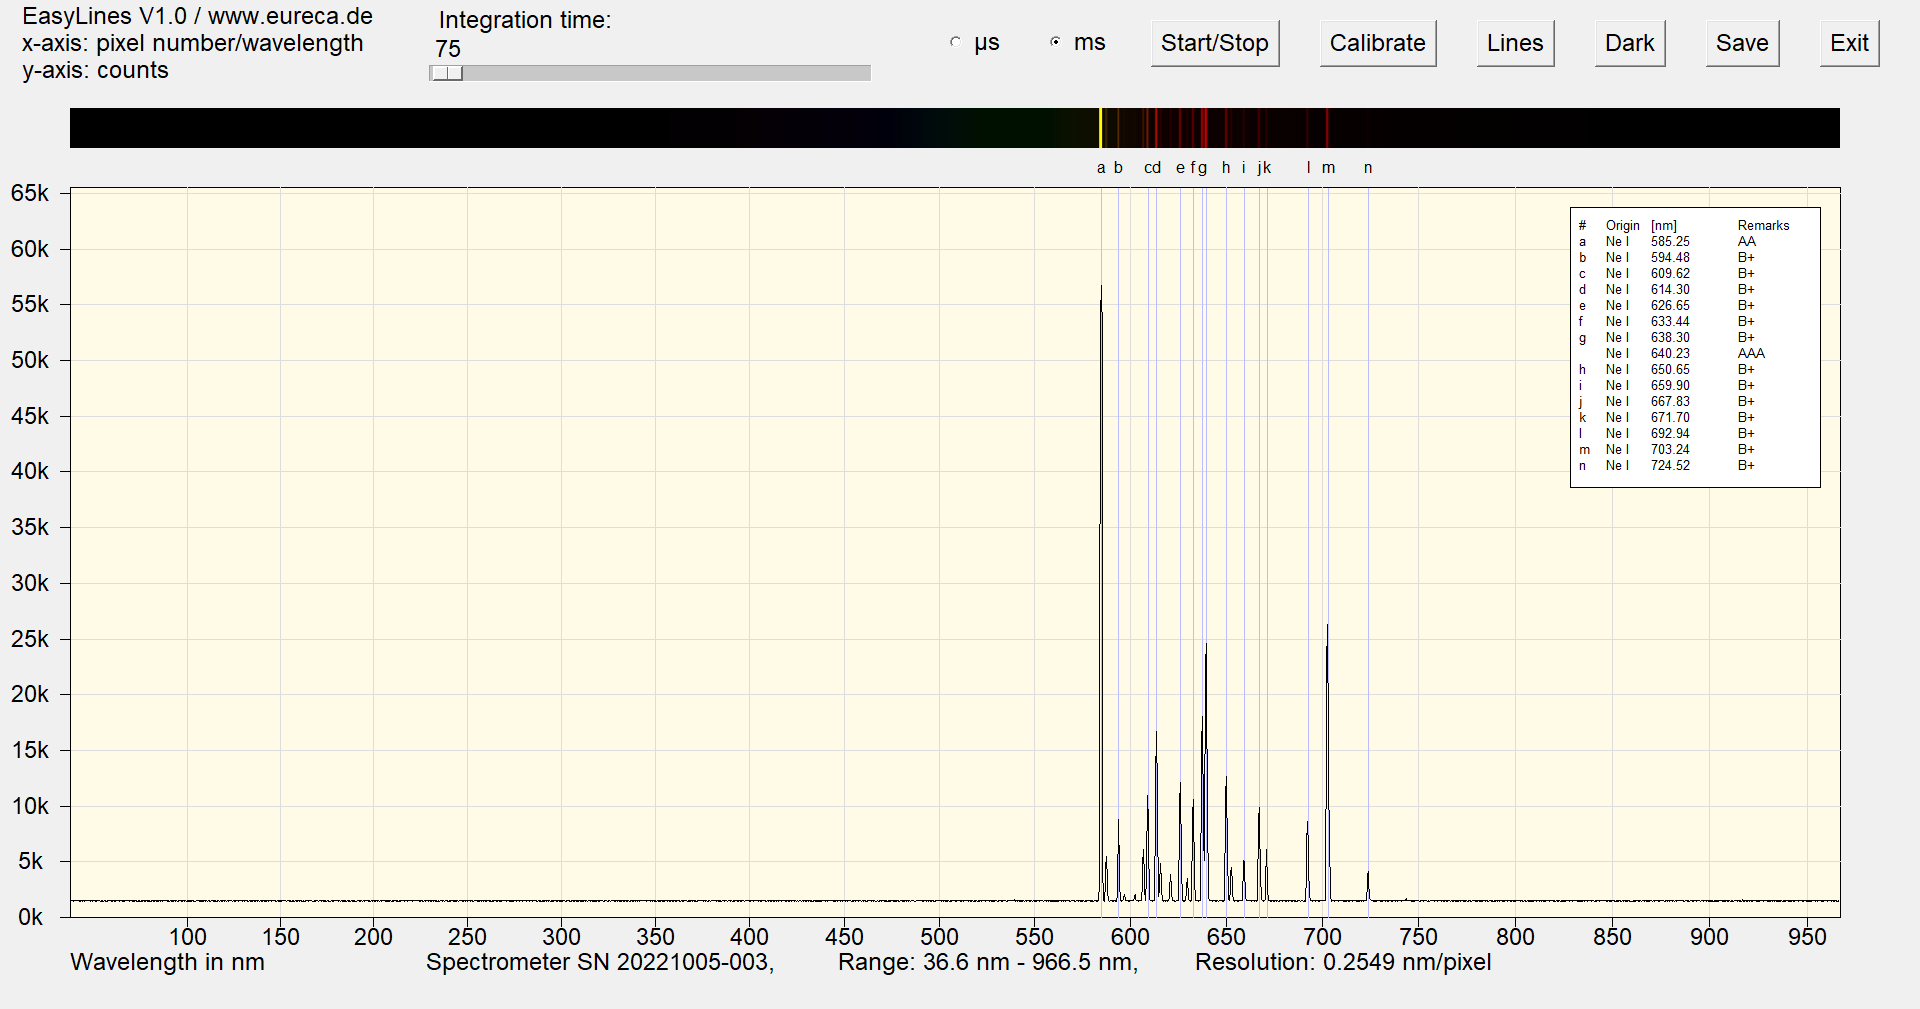This screenshot has height=1009, width=1920.
Task: Click the 100 x-axis tick label
Action: 188,937
